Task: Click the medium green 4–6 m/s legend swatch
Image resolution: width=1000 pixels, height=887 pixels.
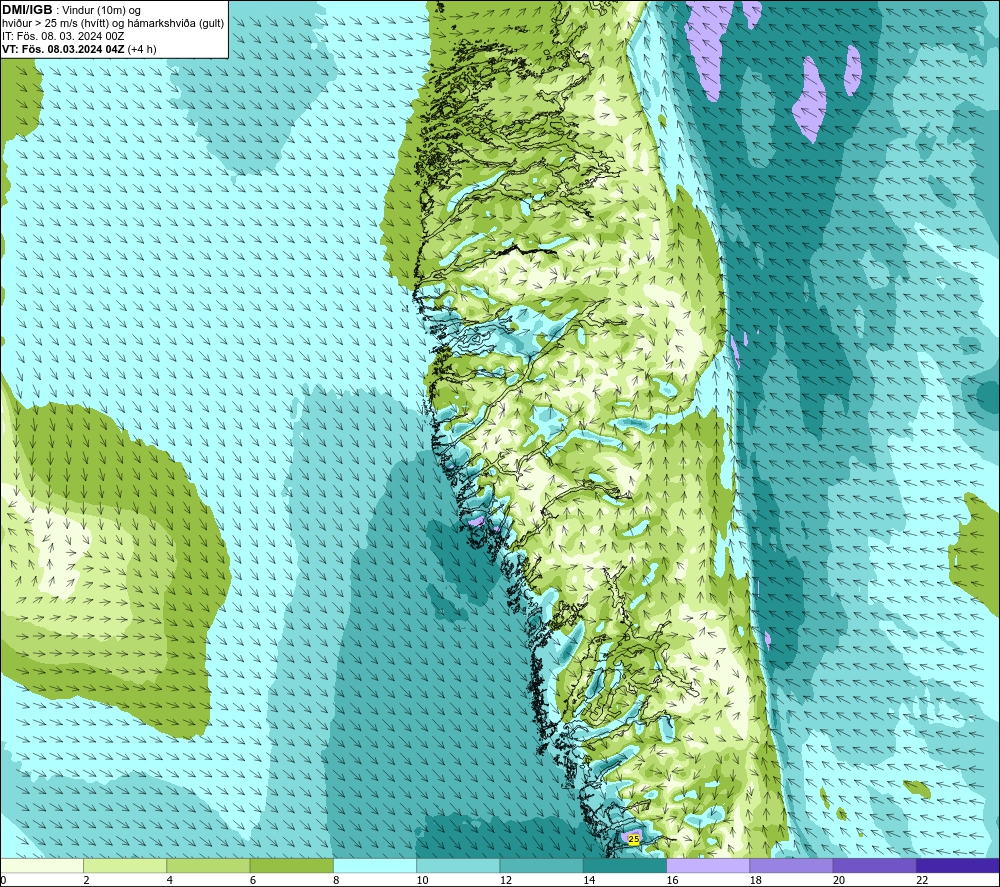Action: pos(209,865)
